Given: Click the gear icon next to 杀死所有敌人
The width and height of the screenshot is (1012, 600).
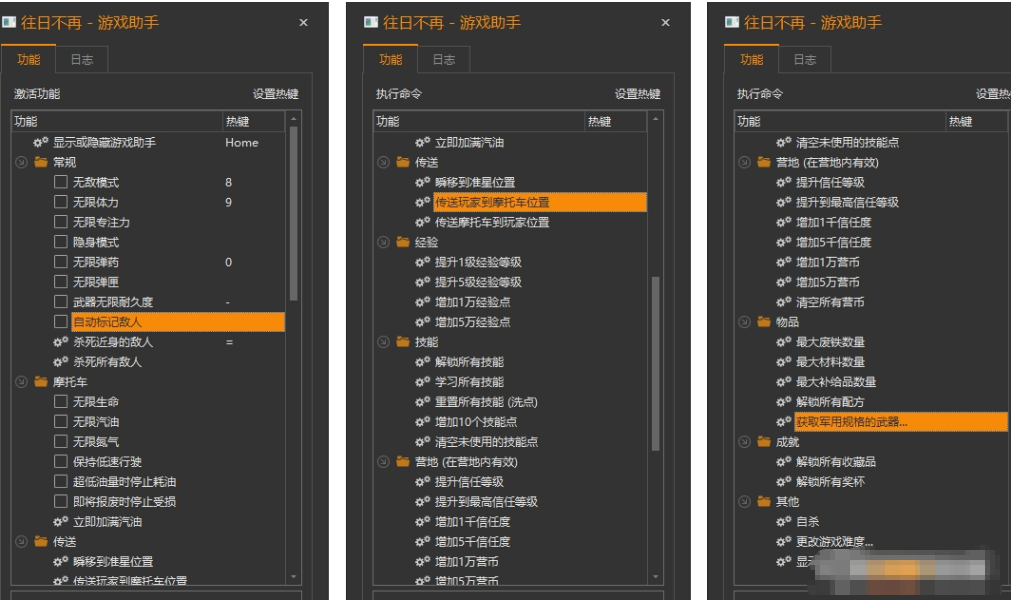Looking at the screenshot, I should coord(60,362).
